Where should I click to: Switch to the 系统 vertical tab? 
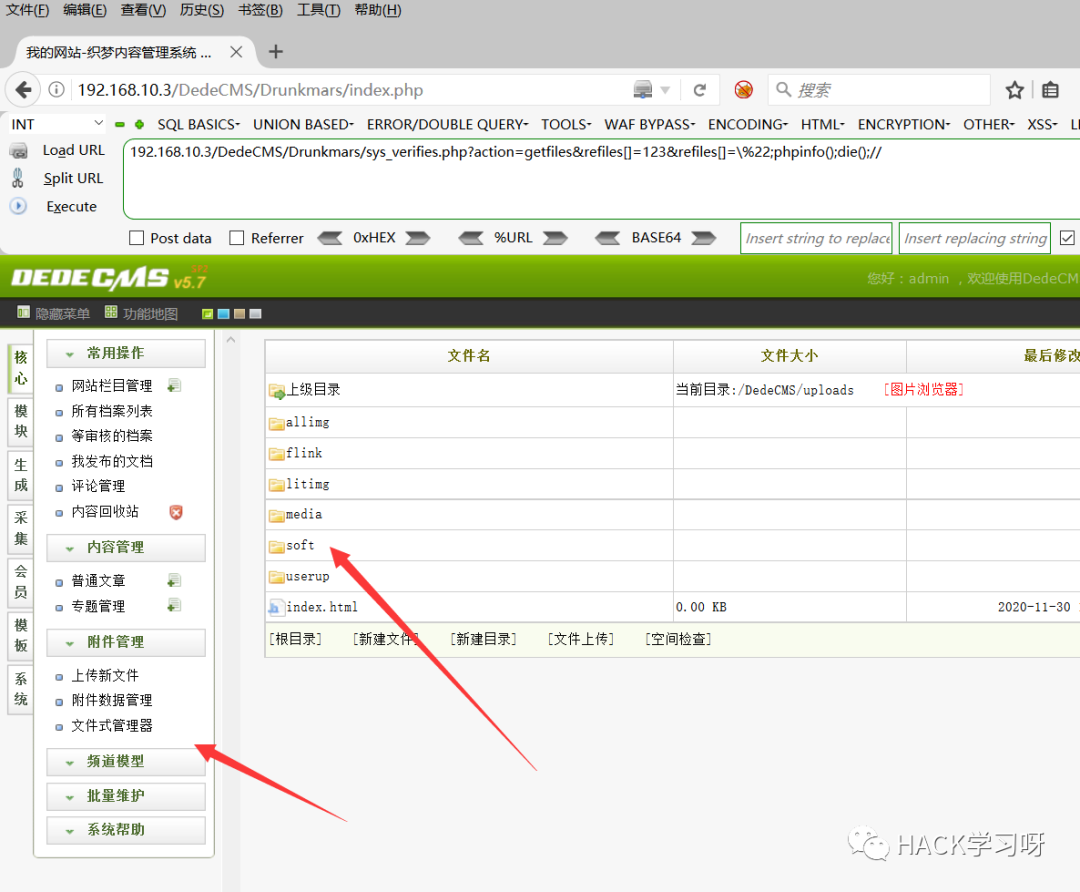(x=21, y=689)
